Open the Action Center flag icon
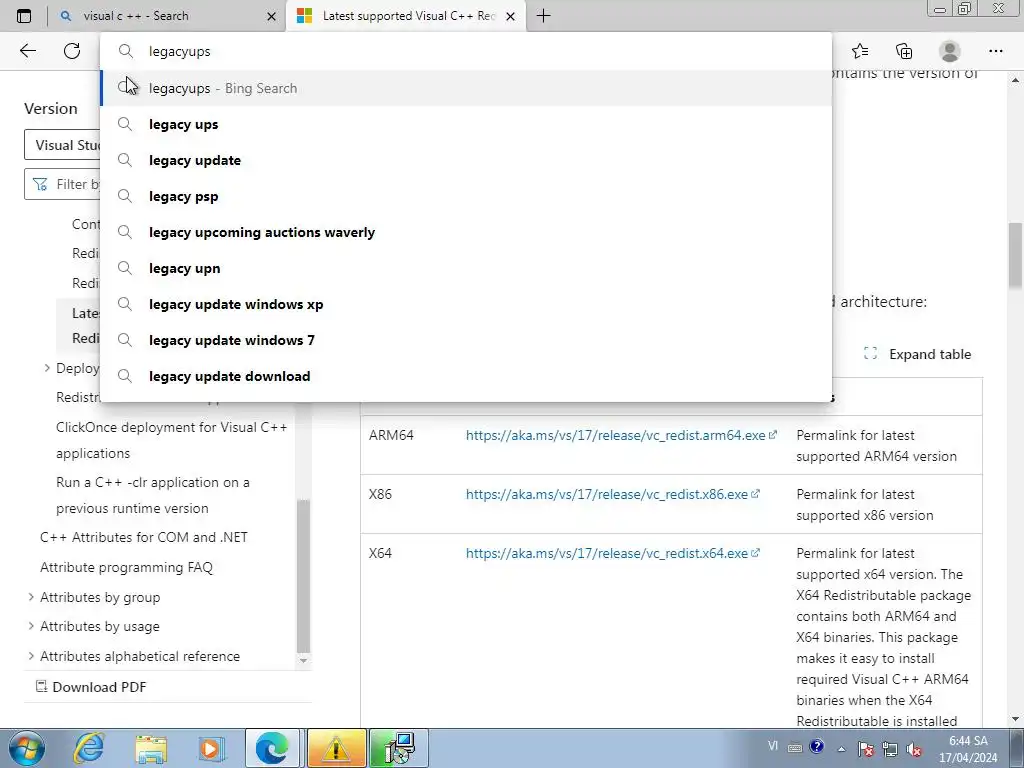The image size is (1024, 768). click(x=866, y=748)
